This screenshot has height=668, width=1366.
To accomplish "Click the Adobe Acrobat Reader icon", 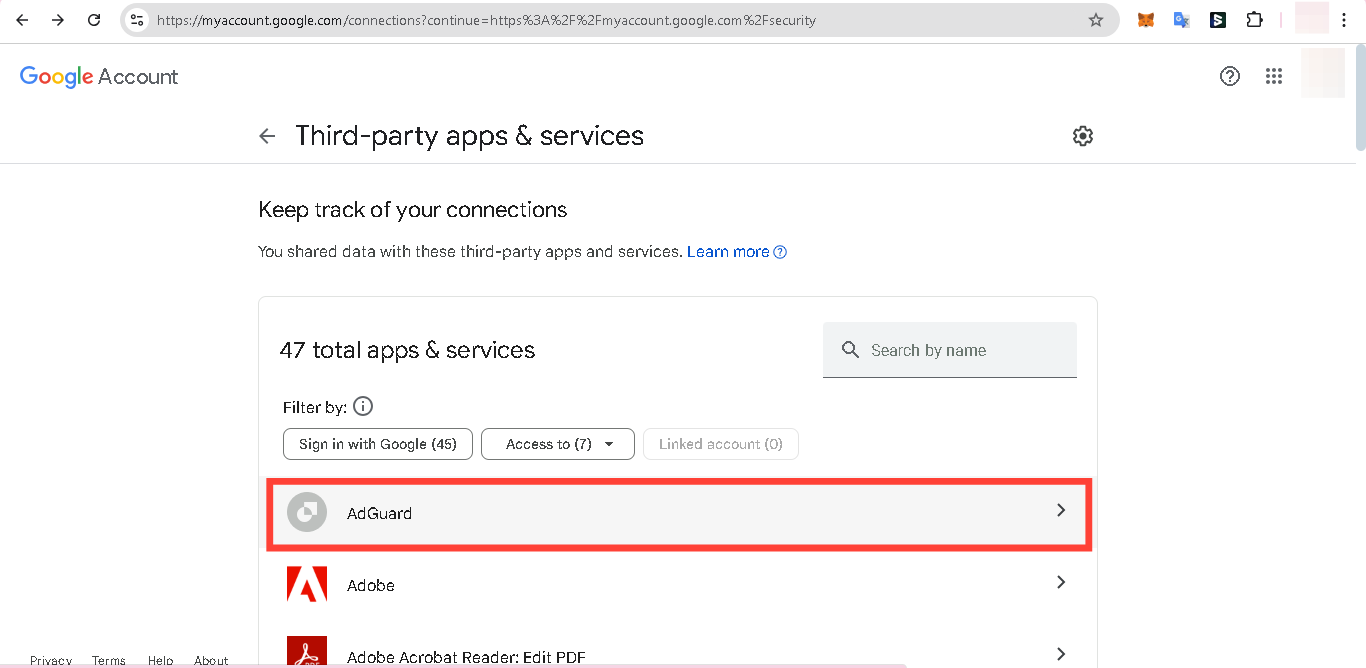I will tap(307, 652).
